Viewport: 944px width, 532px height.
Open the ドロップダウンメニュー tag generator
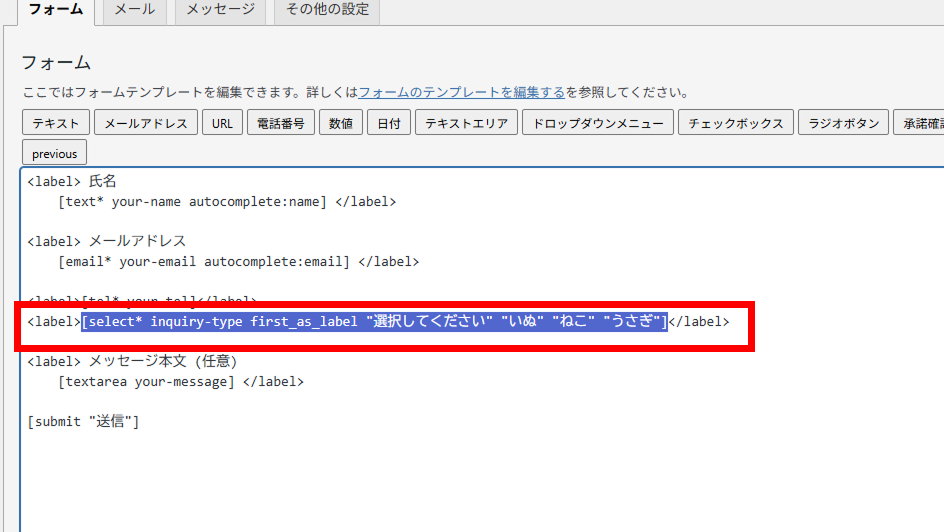(598, 124)
